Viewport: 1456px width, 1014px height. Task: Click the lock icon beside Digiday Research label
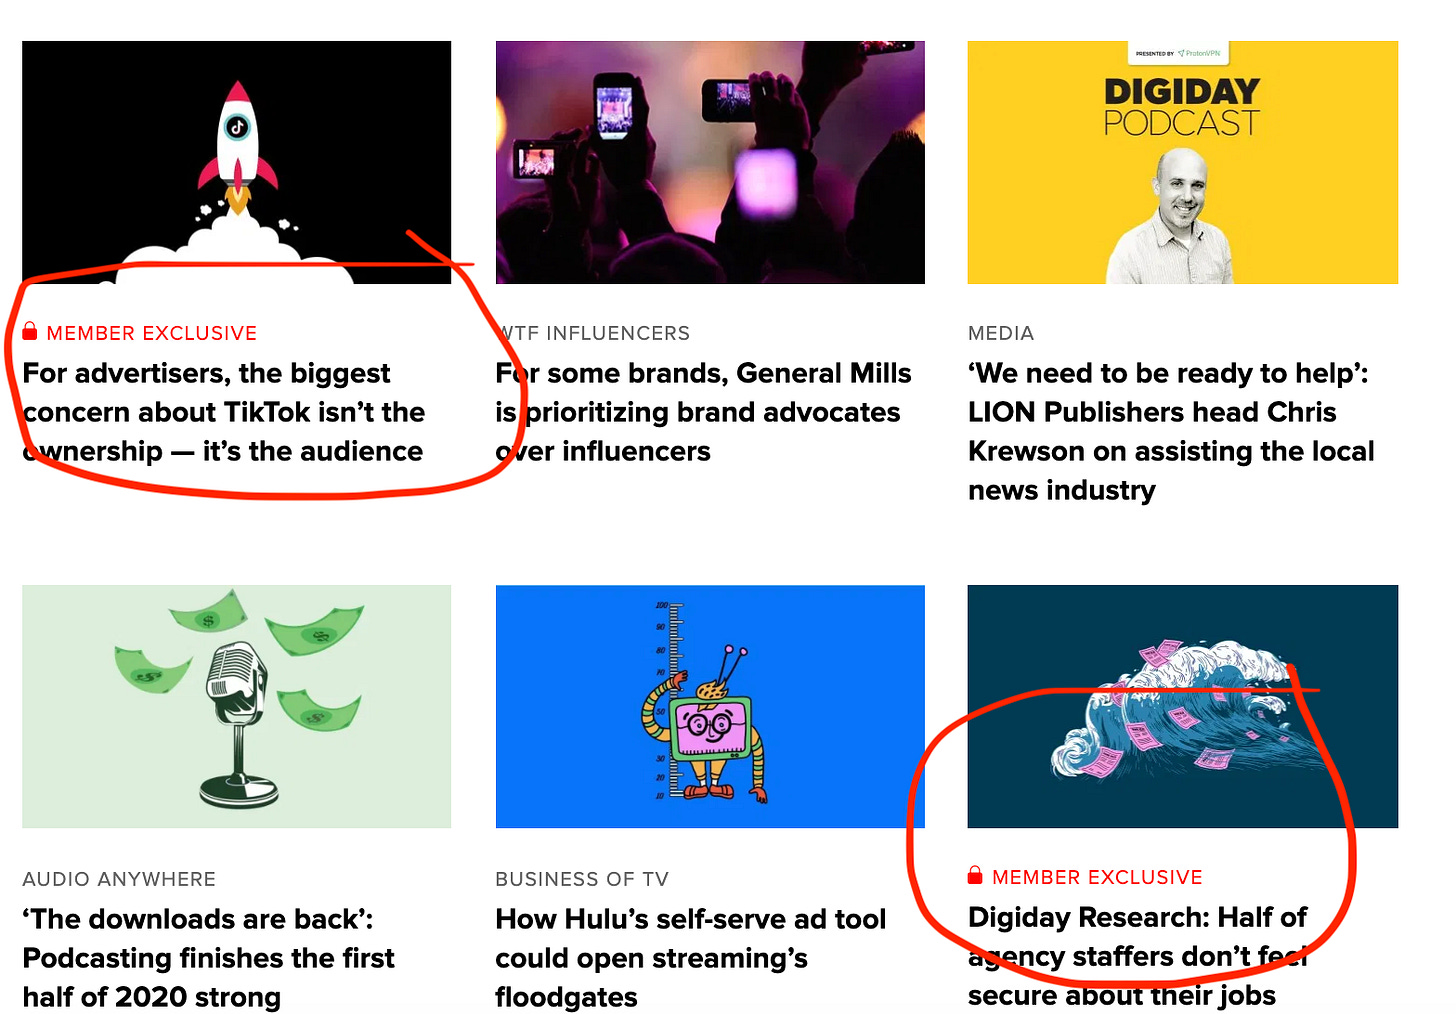click(x=975, y=876)
